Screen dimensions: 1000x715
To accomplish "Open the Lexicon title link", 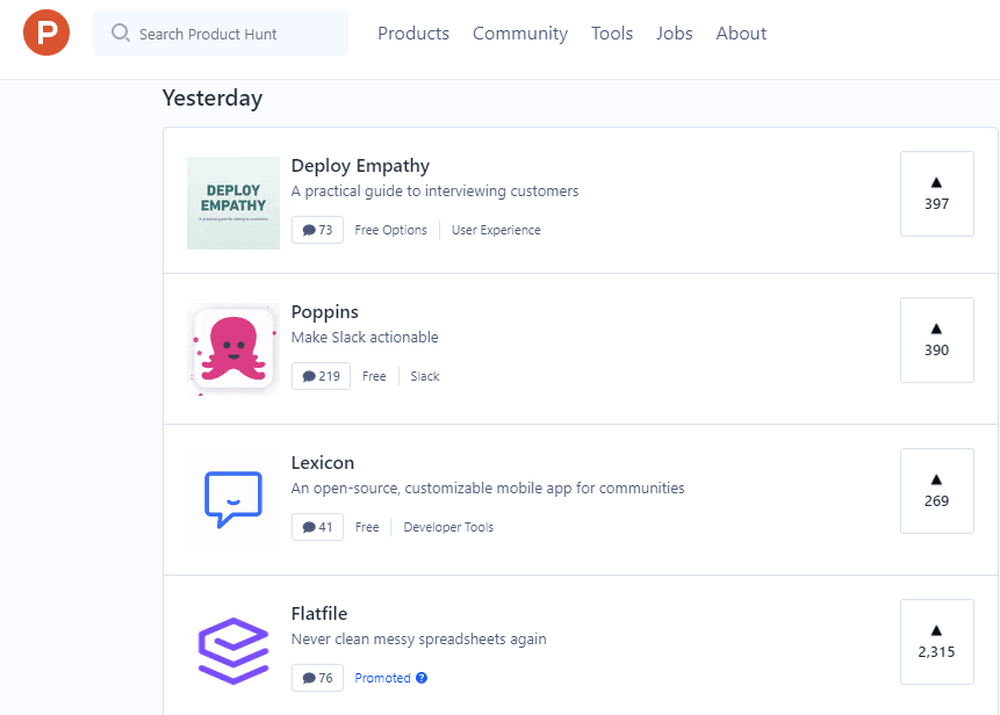I will tap(323, 463).
